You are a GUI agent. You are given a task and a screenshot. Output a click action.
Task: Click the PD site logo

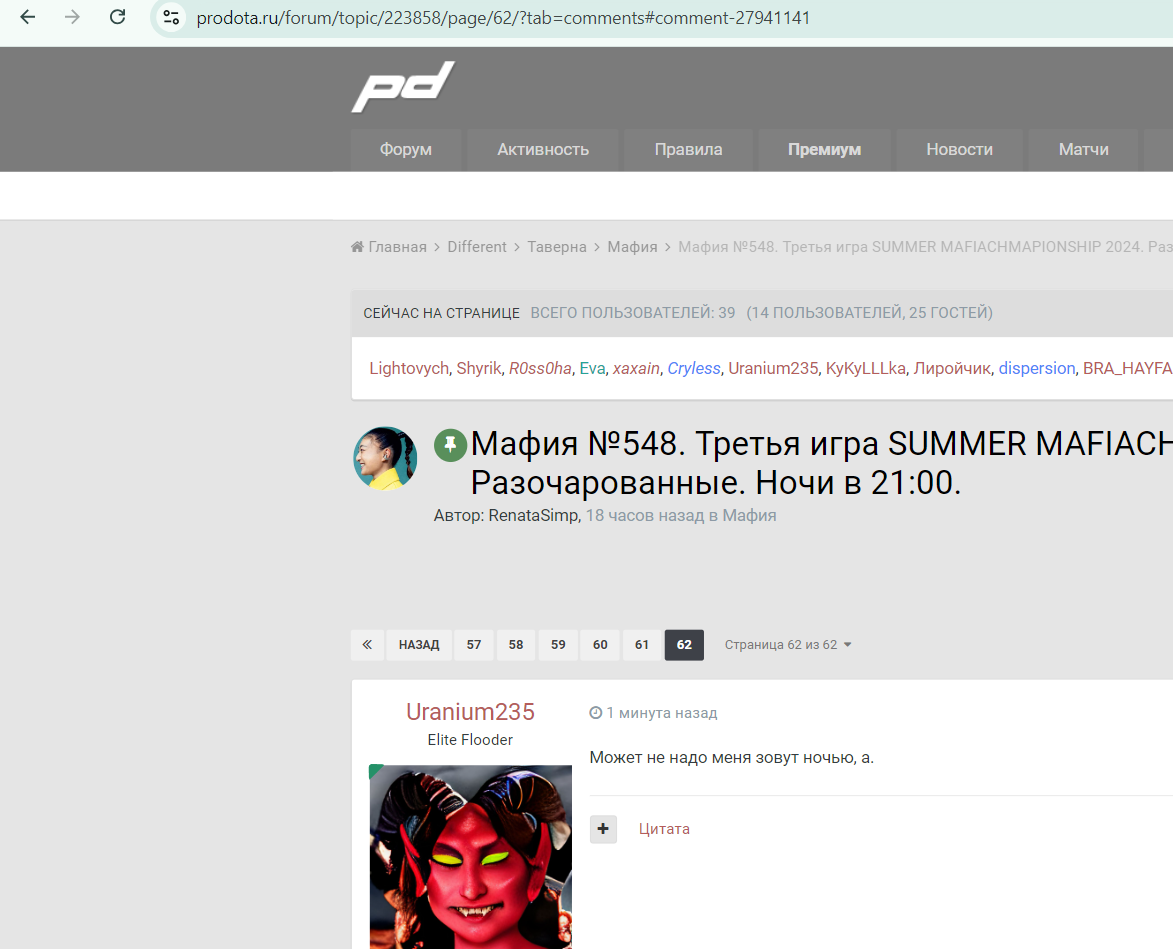coord(403,87)
